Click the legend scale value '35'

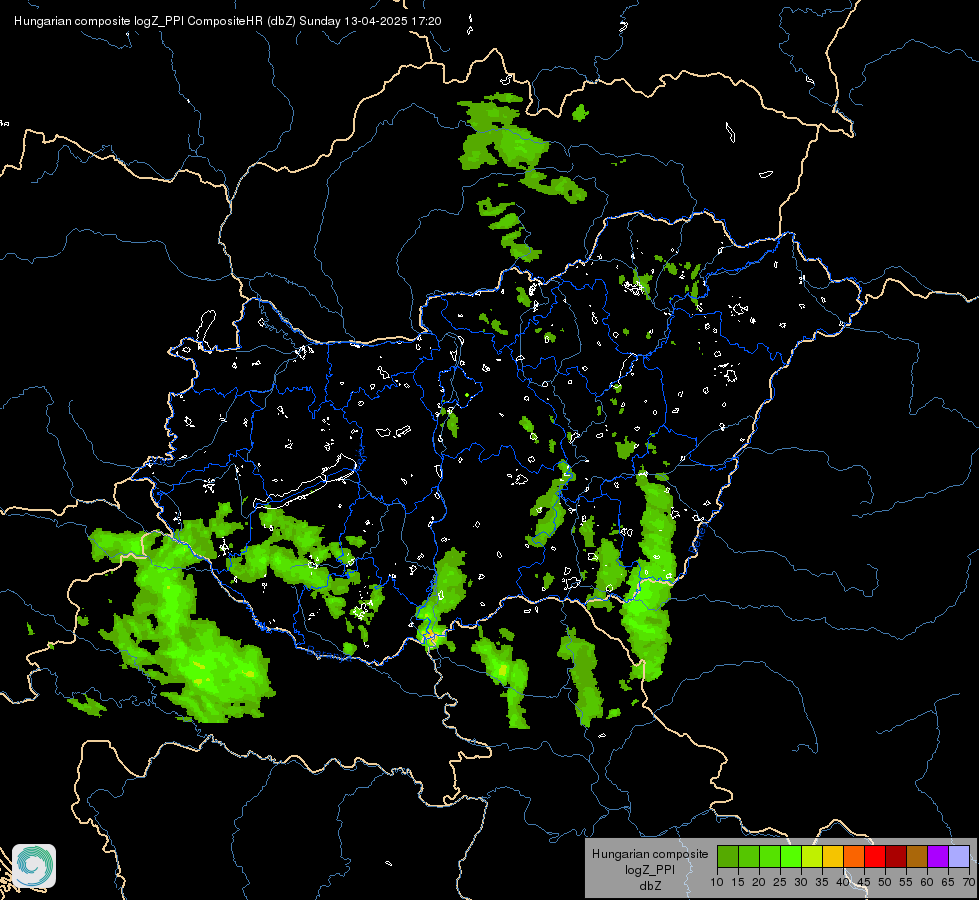(x=822, y=882)
